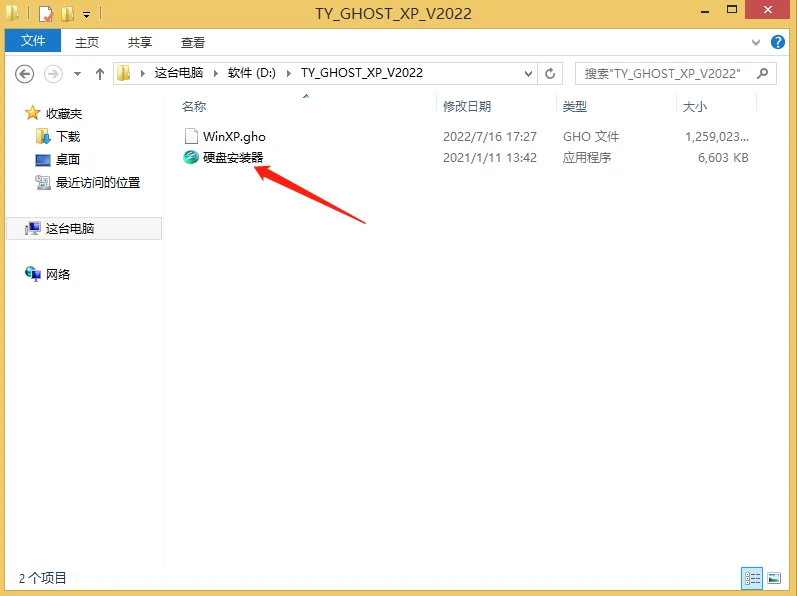Click 软件 (D:) in the address breadcrumb
The height and width of the screenshot is (596, 797).
coord(252,73)
